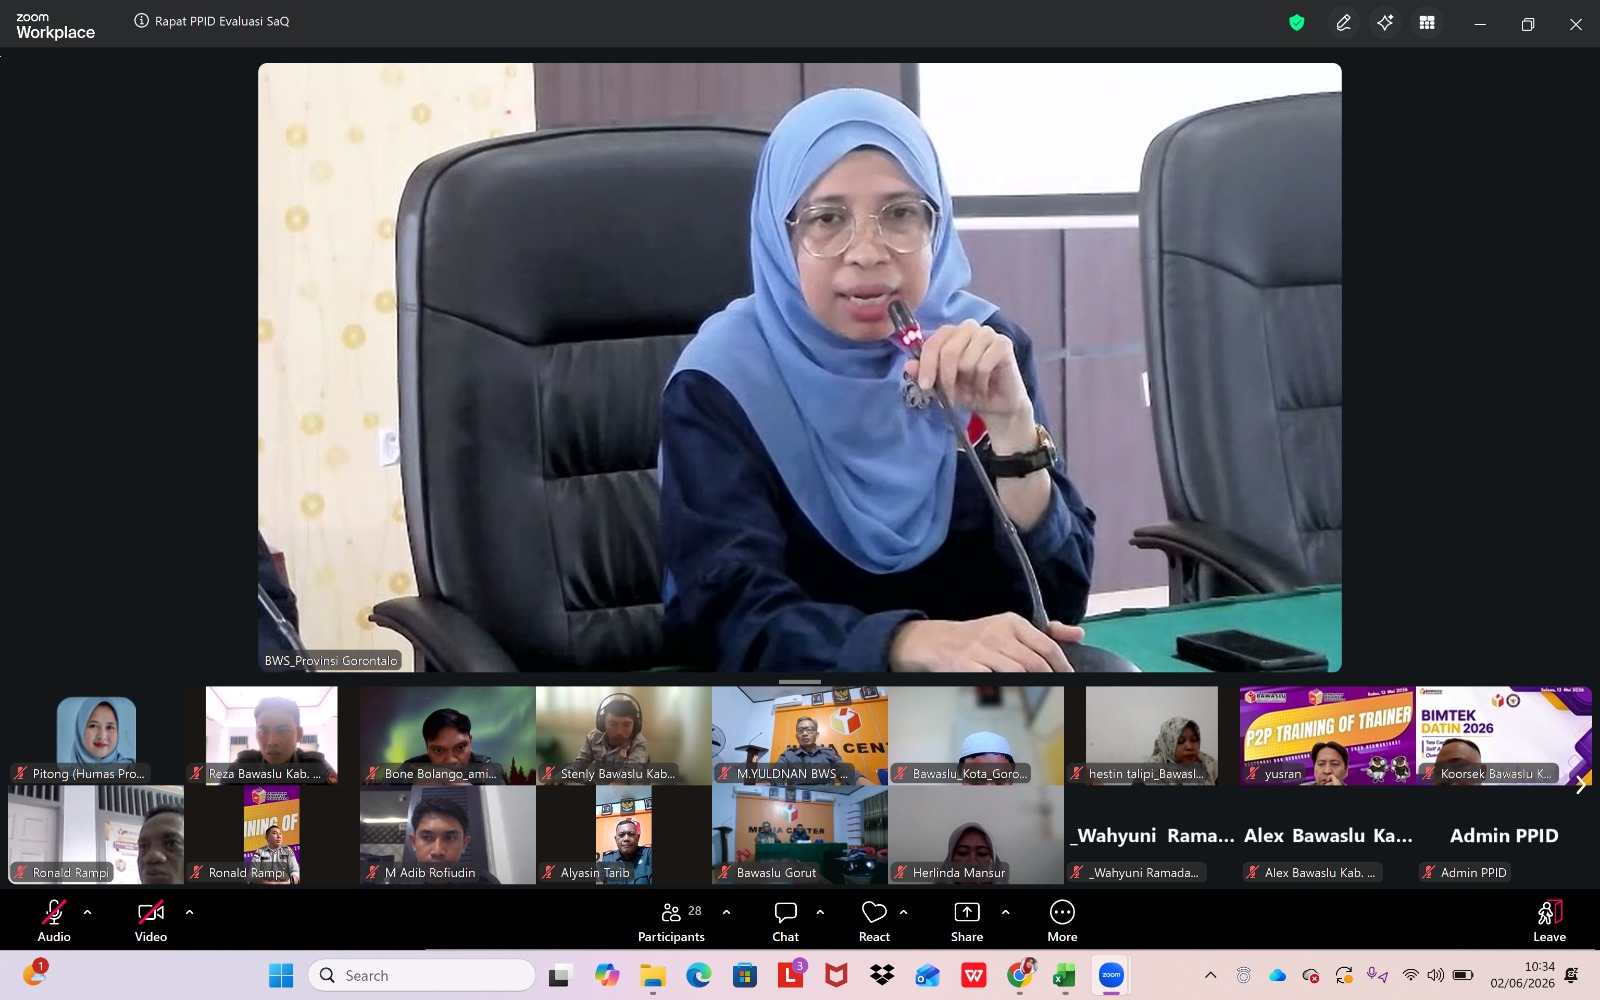The width and height of the screenshot is (1600, 1000).
Task: Change view layout grid icon
Action: (x=1427, y=23)
